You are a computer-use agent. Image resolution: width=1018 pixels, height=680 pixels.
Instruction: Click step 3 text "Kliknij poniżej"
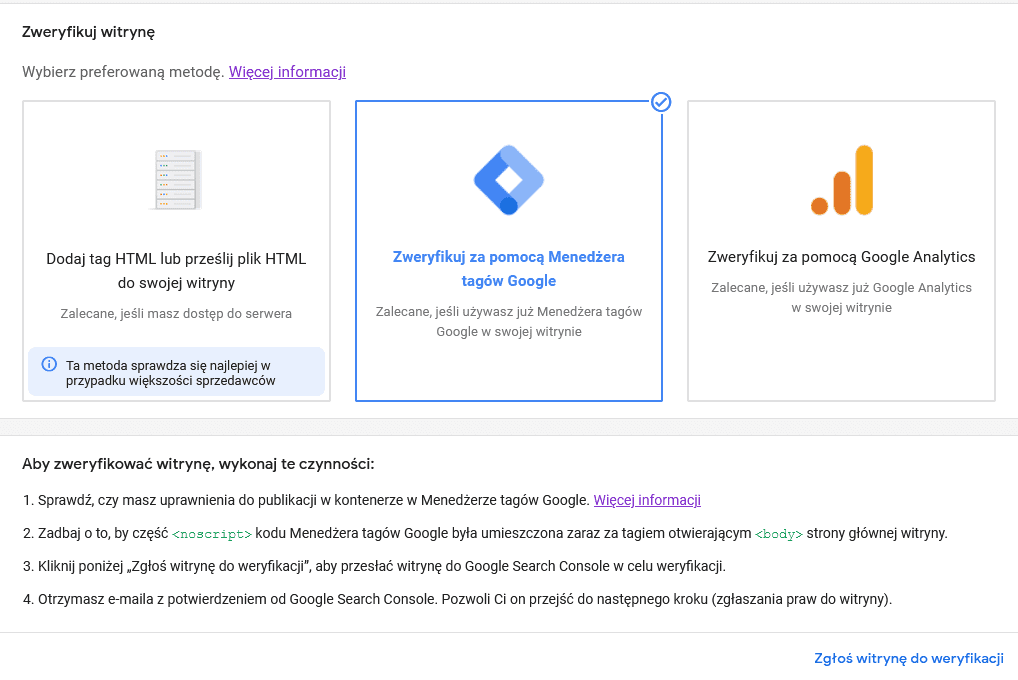tap(374, 566)
